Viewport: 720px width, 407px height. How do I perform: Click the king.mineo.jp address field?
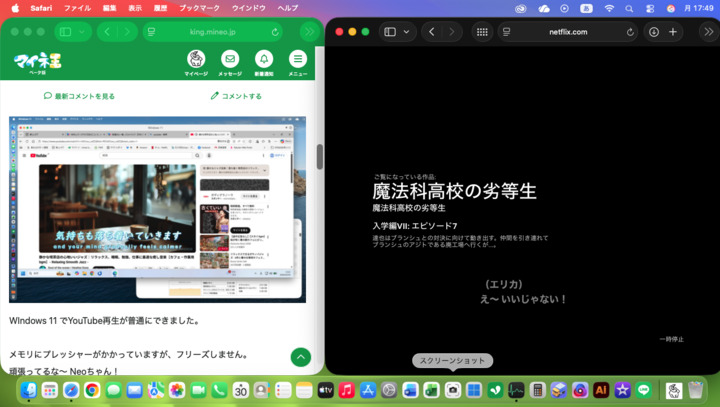(x=213, y=32)
